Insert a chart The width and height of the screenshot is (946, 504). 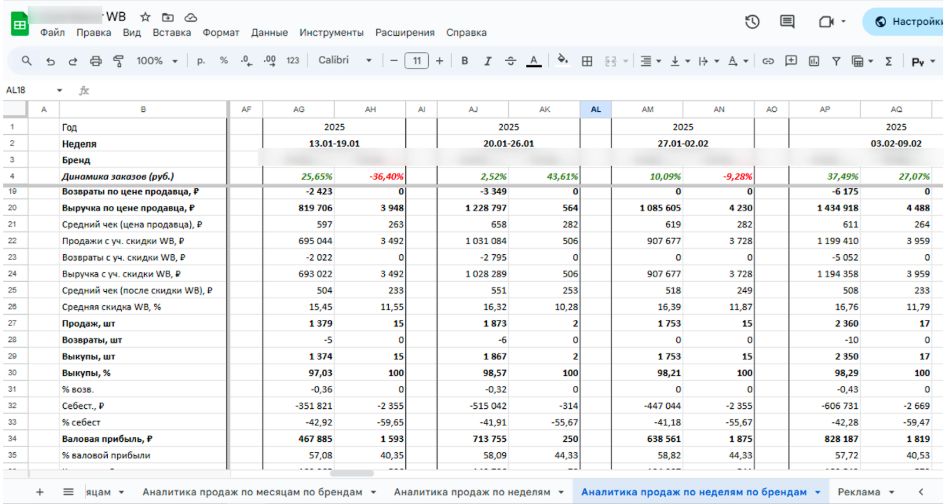[813, 60]
